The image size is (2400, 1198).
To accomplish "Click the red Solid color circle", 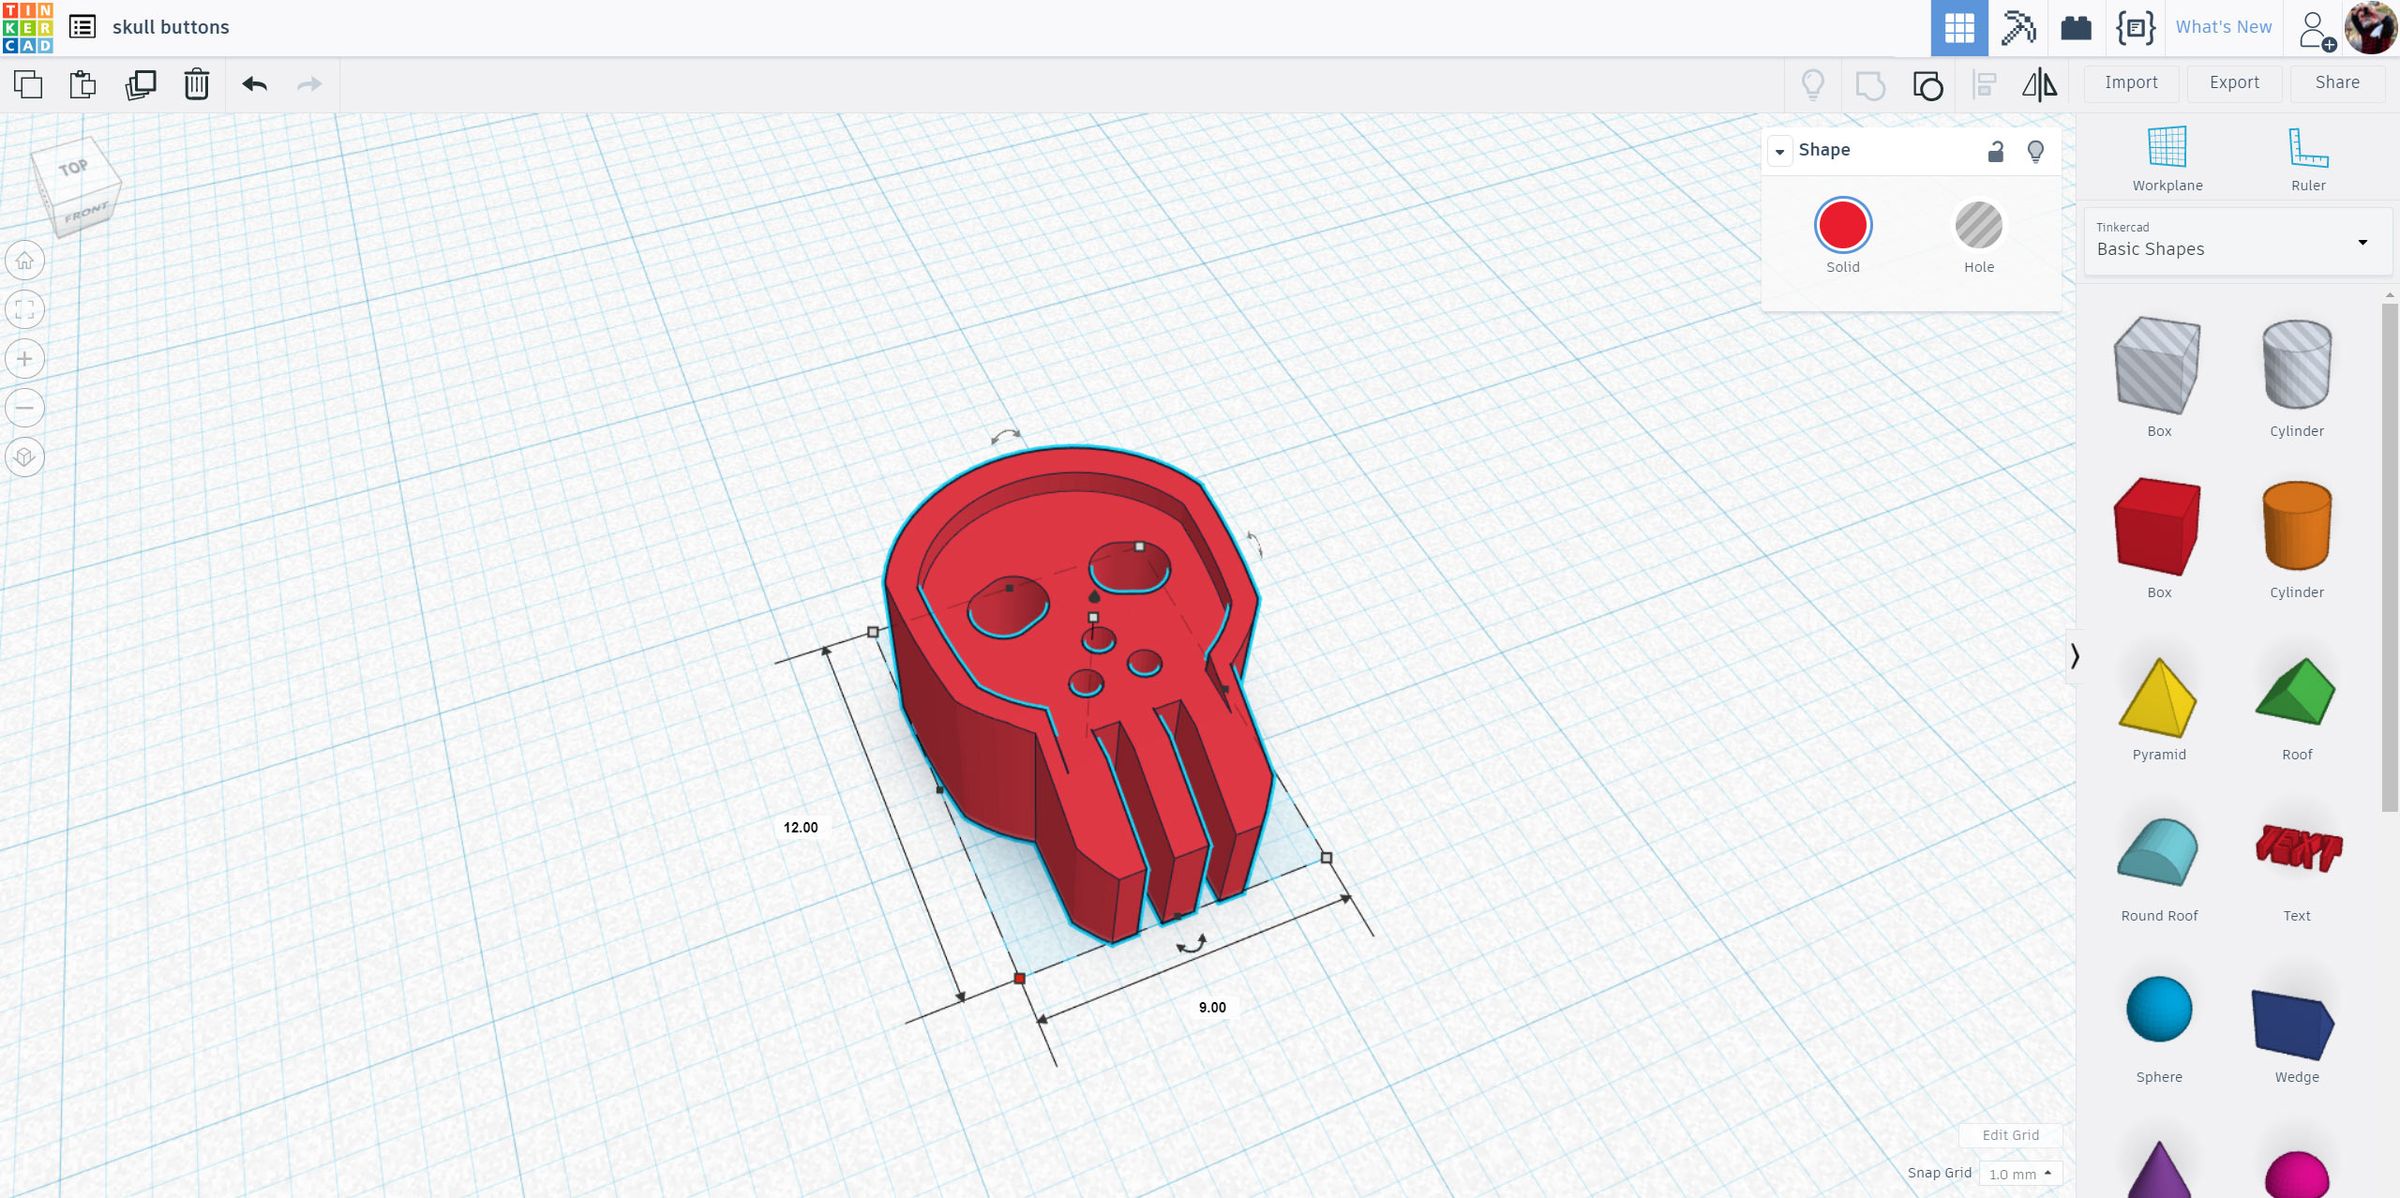I will click(x=1842, y=226).
